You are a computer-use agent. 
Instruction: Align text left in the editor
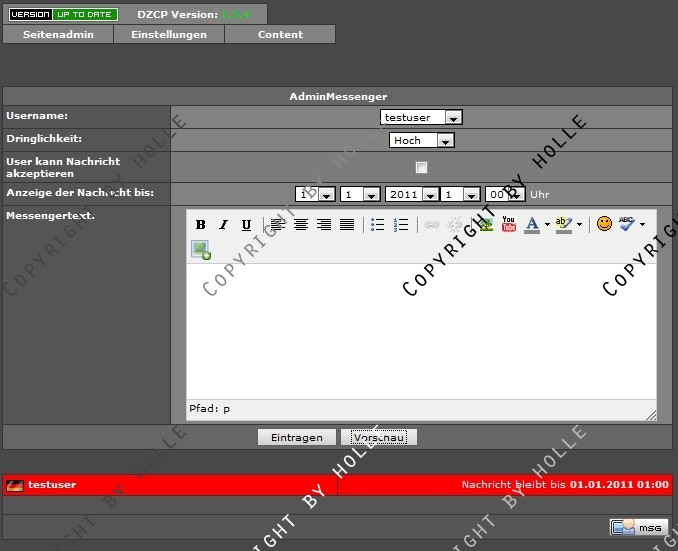pyautogui.click(x=278, y=224)
